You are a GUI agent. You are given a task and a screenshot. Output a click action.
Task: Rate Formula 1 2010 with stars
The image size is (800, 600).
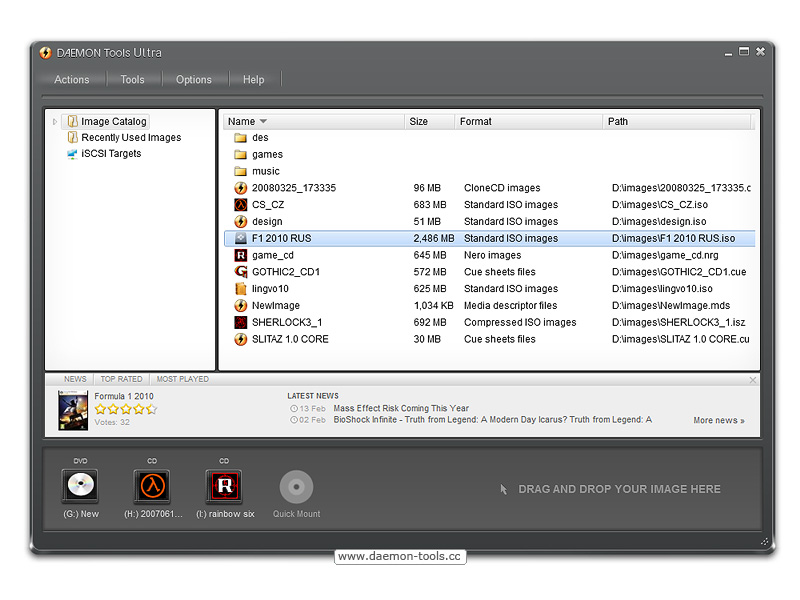(x=126, y=409)
